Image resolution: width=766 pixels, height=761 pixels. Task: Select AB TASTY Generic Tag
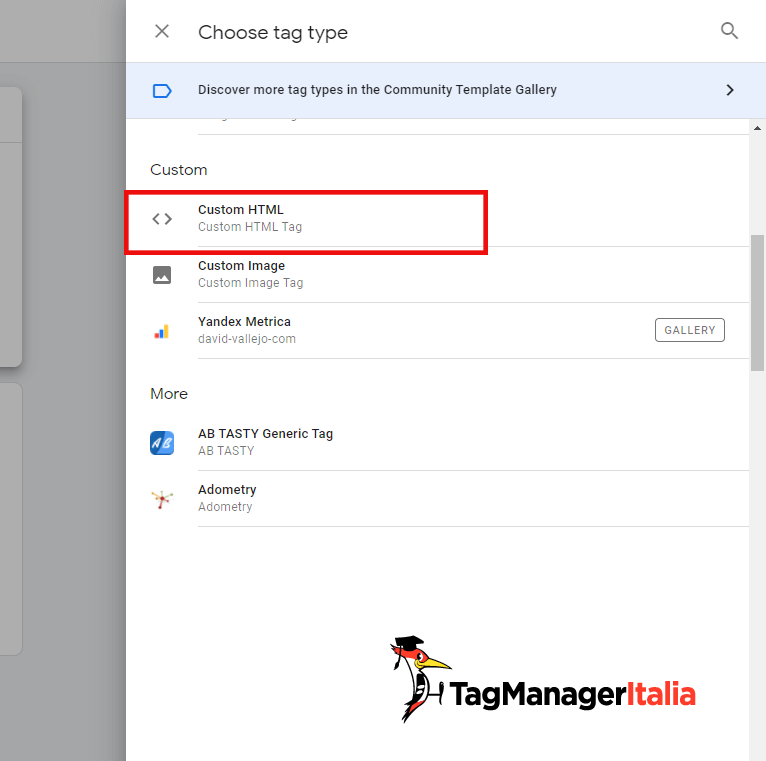[x=437, y=443]
